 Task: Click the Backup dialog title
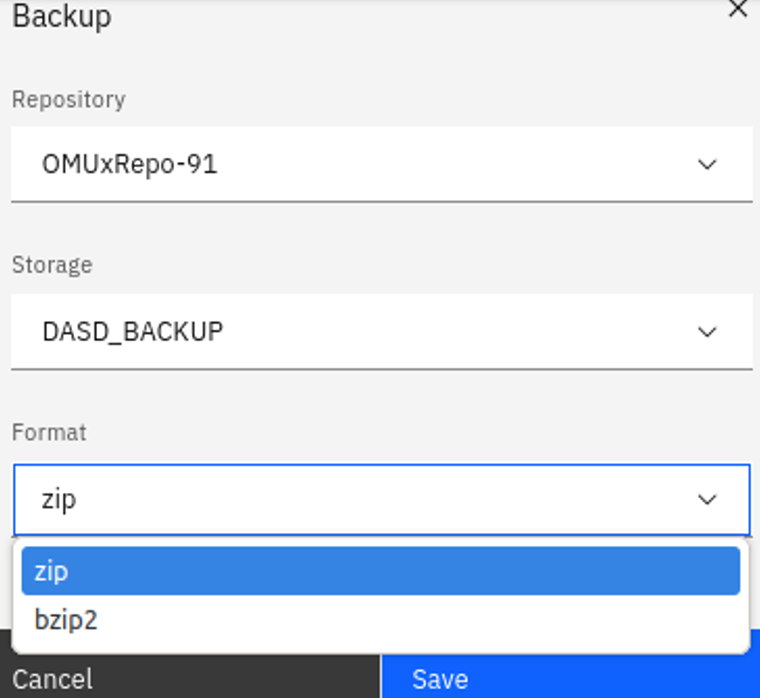[x=62, y=17]
